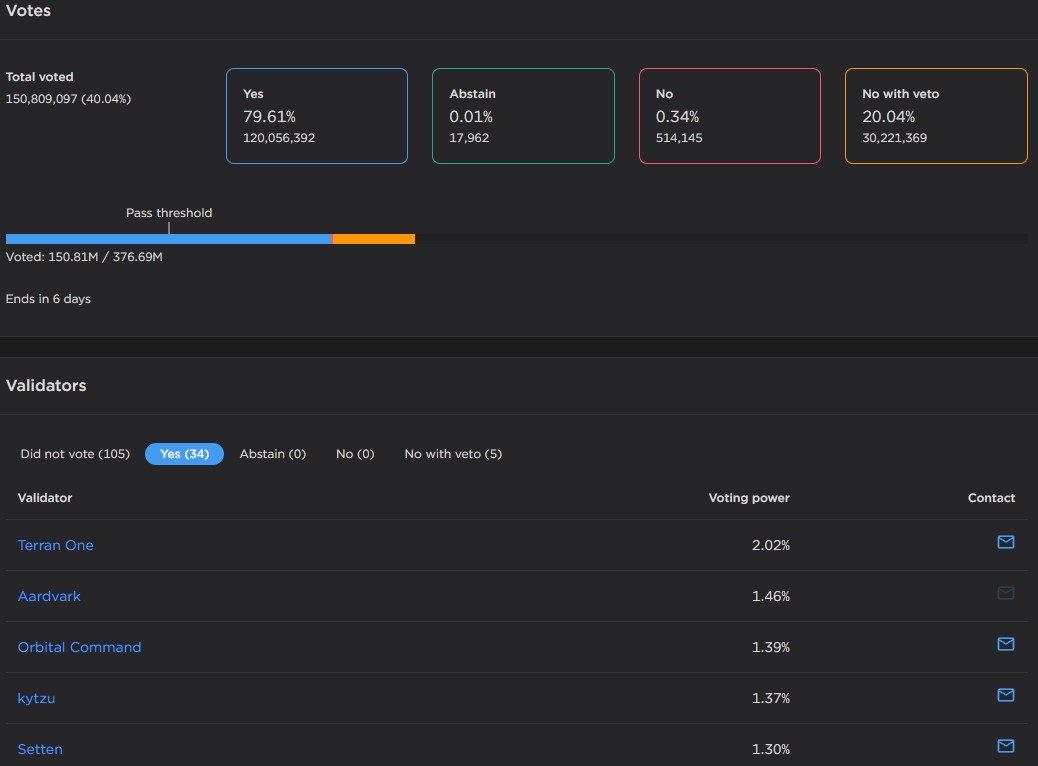Click the blue Yes segment of vote bar
This screenshot has width=1038, height=766.
click(168, 239)
